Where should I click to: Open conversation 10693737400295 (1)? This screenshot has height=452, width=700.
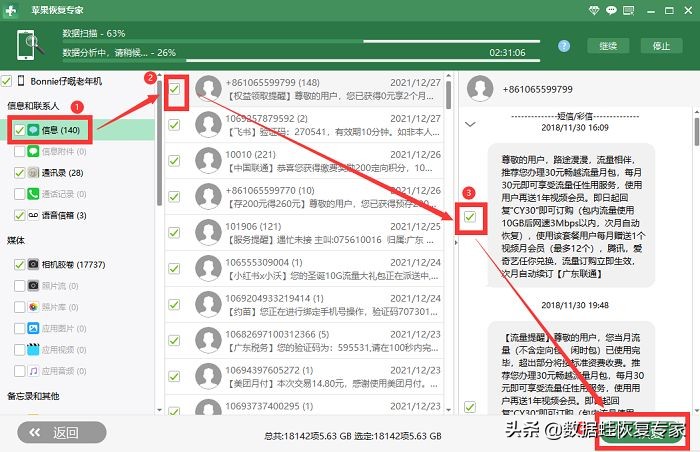[304, 406]
